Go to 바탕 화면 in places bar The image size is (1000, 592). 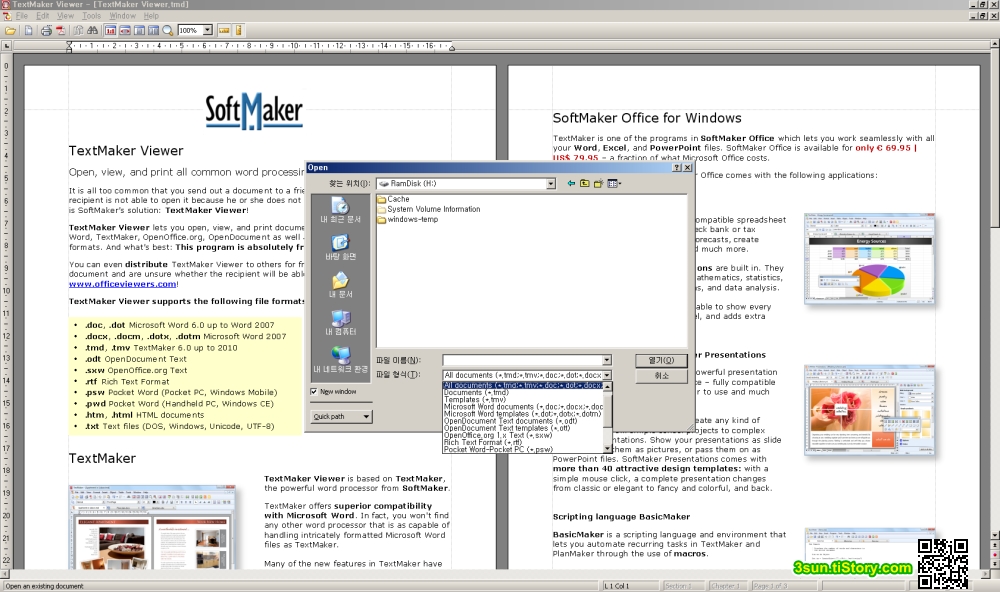coord(341,248)
